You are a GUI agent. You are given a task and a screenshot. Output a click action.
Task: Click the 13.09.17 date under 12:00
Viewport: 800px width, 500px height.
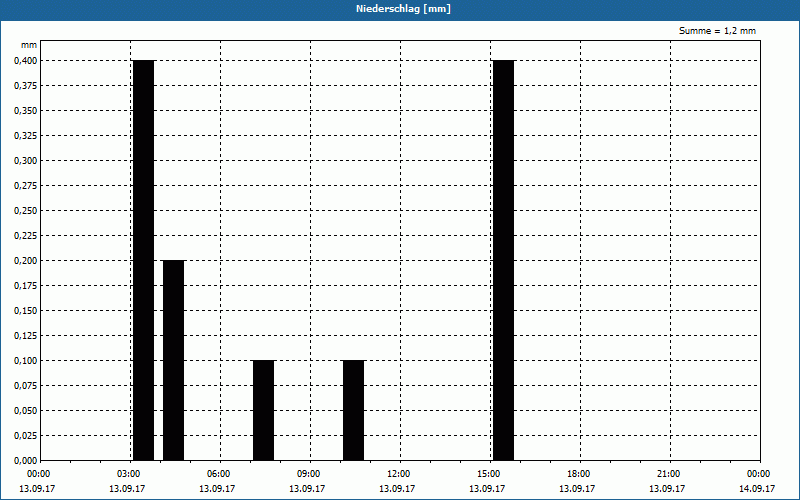[397, 489]
